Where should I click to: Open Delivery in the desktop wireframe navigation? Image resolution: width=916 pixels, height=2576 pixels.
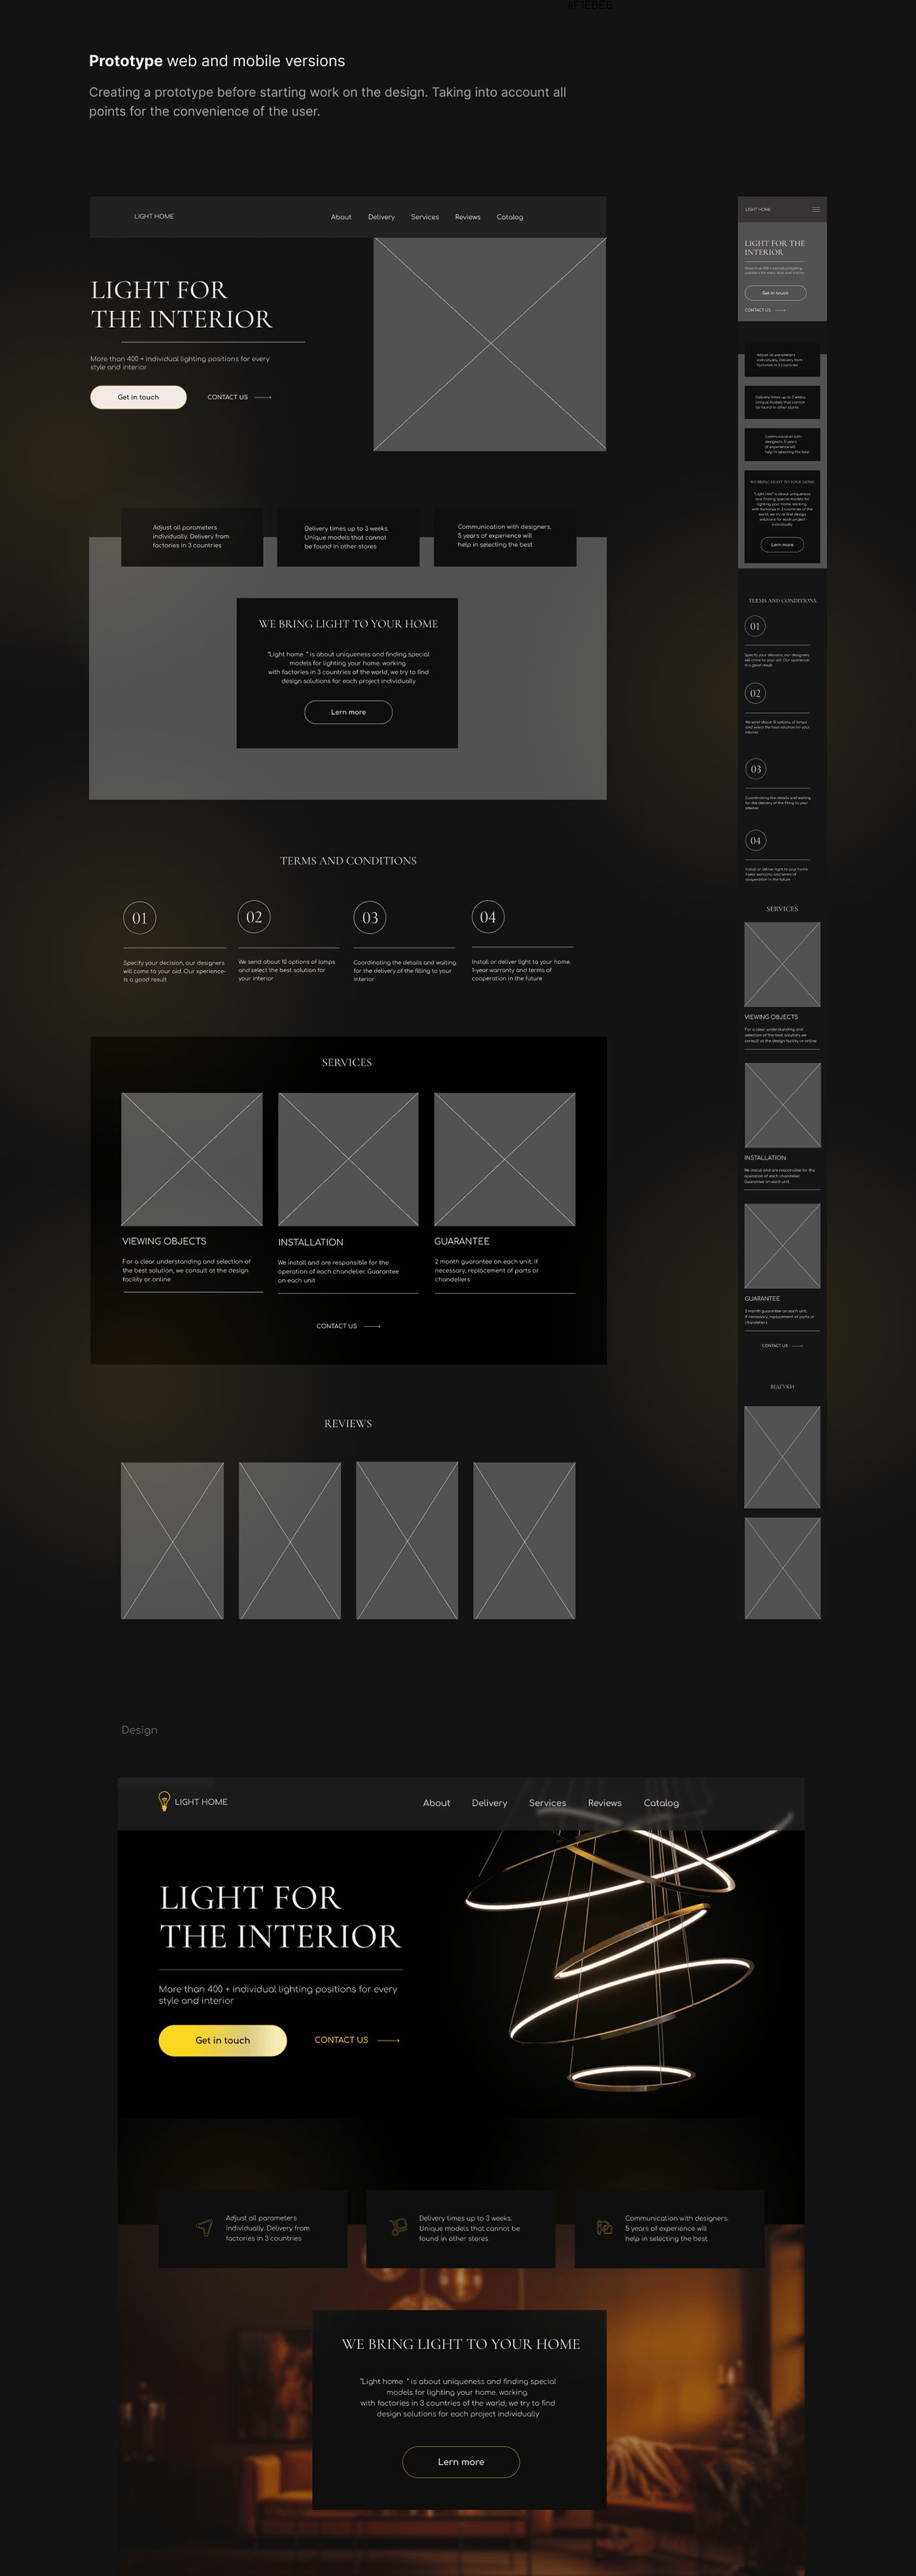click(381, 217)
